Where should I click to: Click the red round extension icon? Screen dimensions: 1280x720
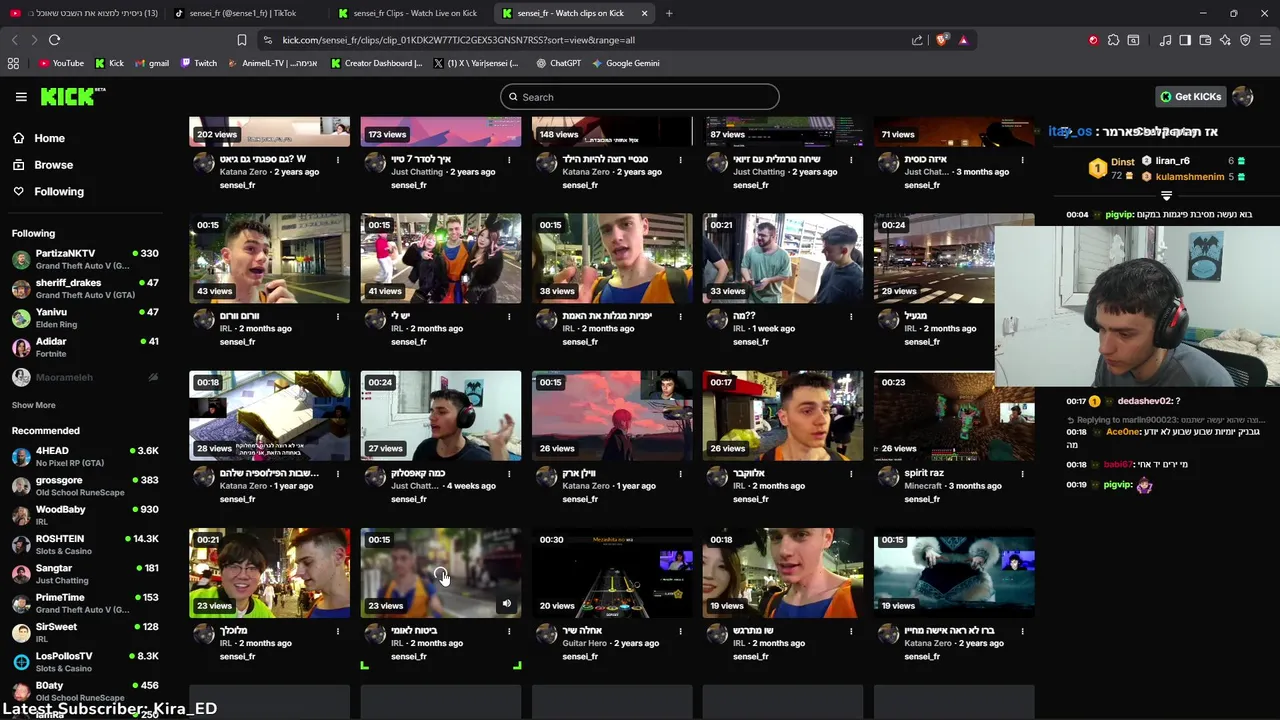(x=1093, y=40)
